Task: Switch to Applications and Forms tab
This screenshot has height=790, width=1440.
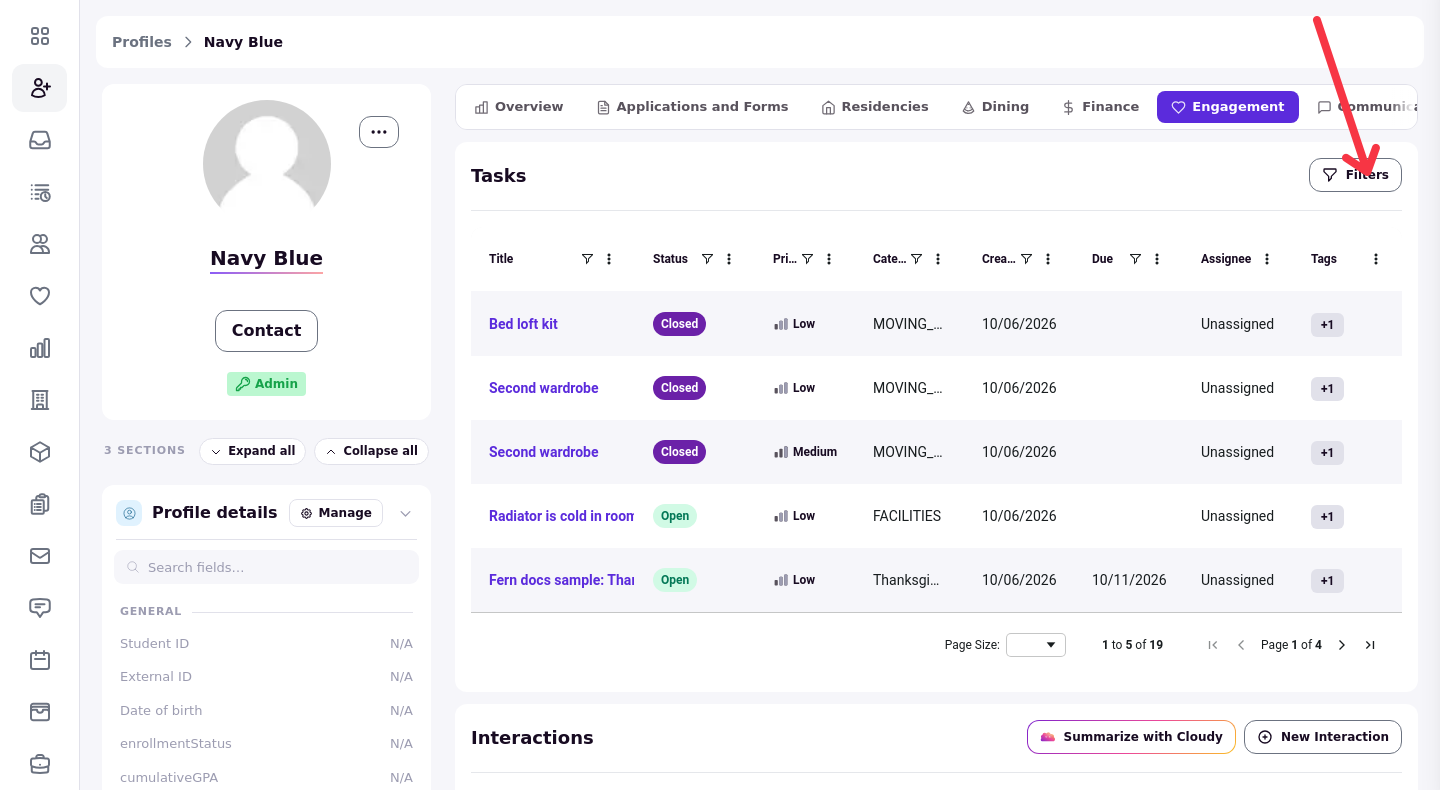Action: [x=692, y=107]
